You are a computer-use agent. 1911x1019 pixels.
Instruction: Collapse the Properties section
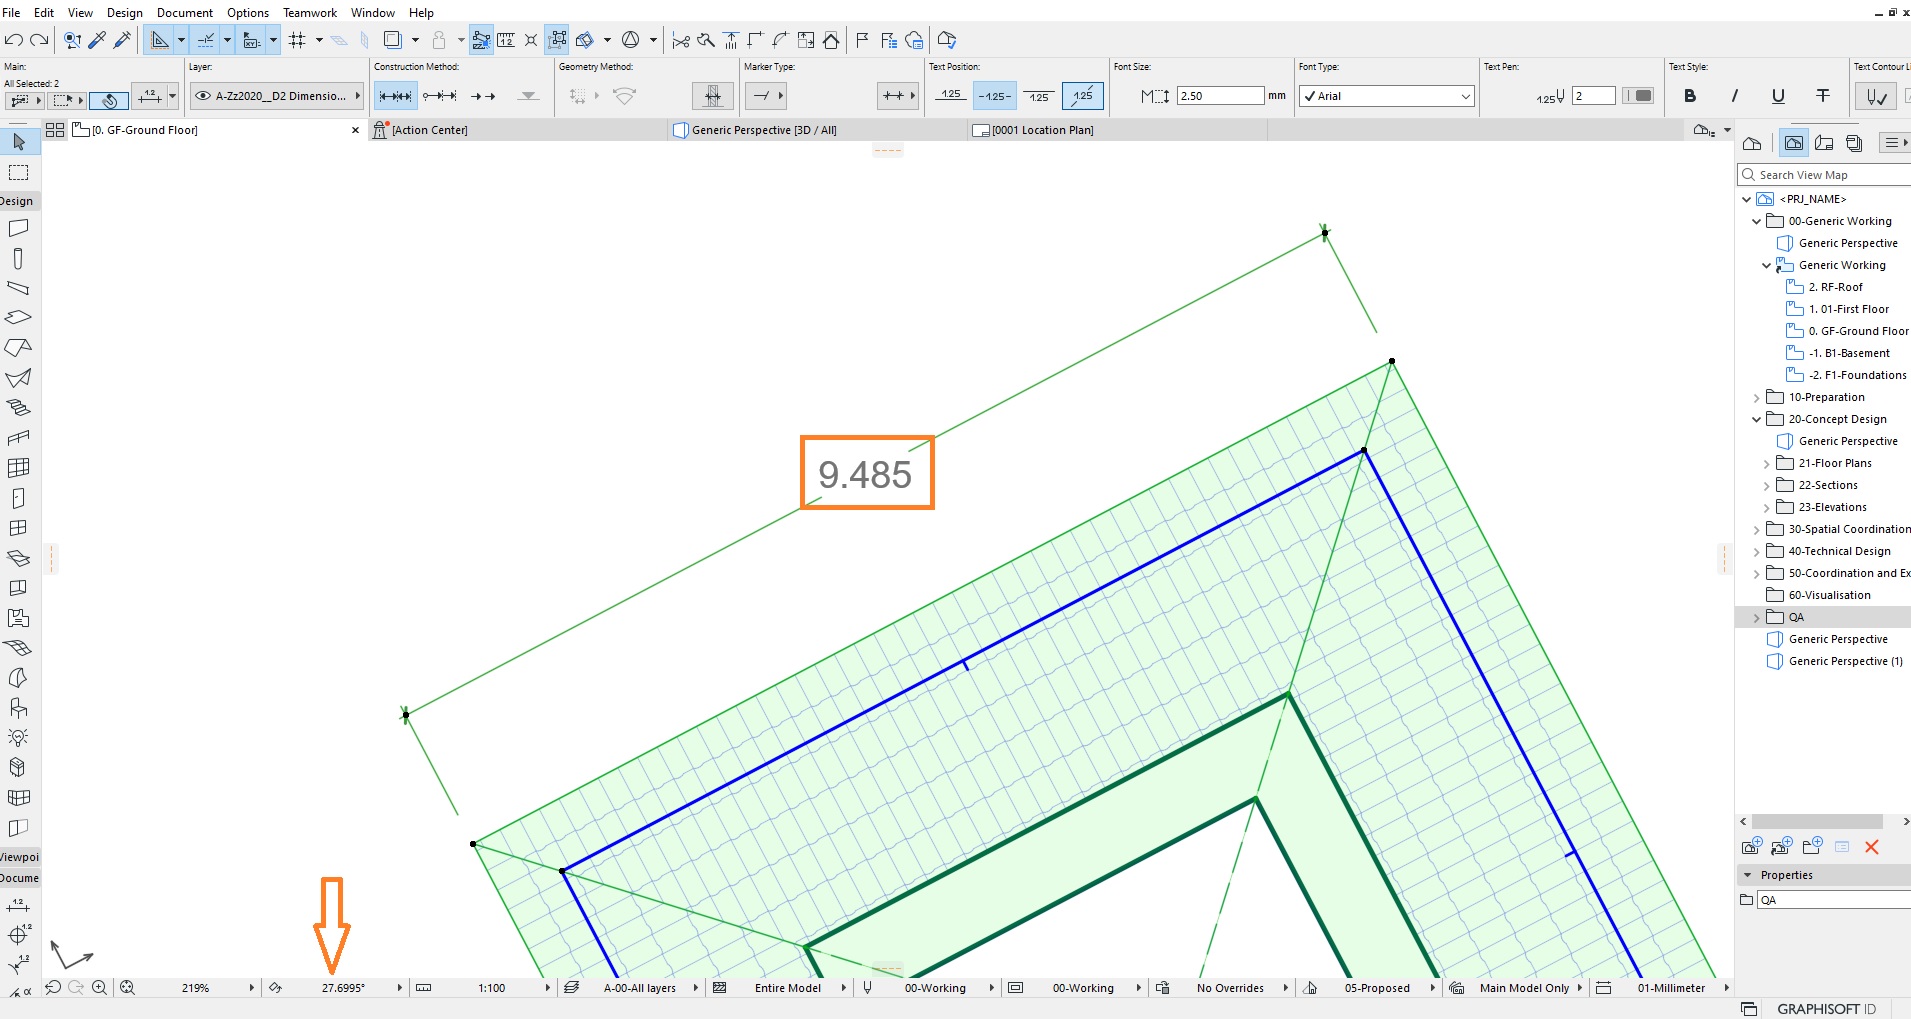1748,875
